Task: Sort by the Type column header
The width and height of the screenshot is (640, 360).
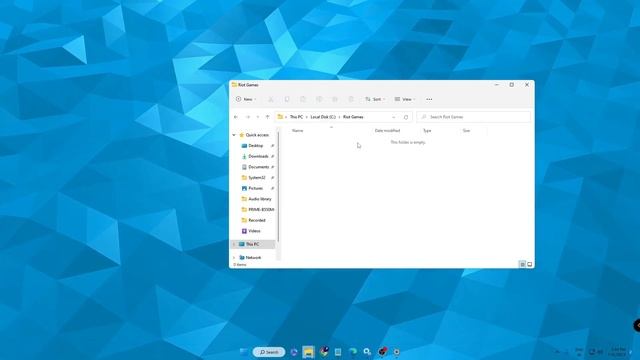Action: point(427,131)
